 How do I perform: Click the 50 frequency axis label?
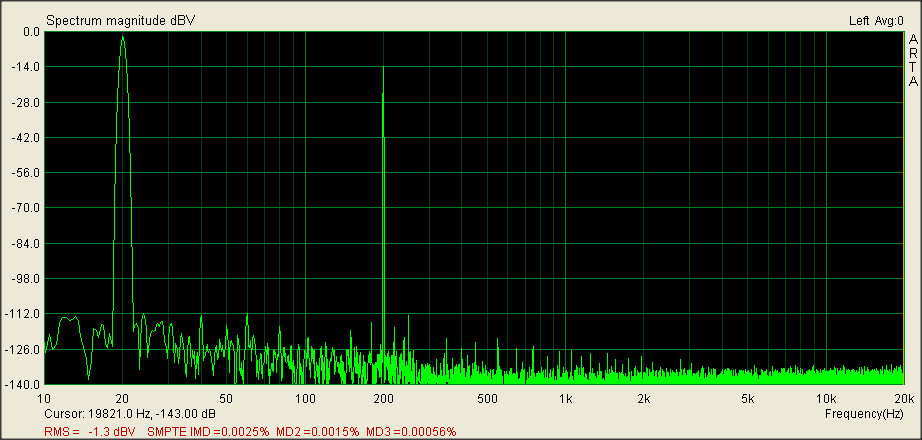click(x=226, y=399)
